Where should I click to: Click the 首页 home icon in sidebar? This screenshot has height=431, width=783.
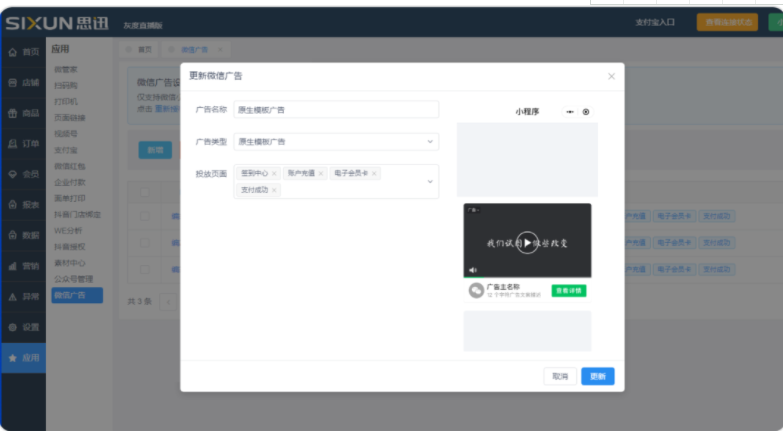pos(12,52)
